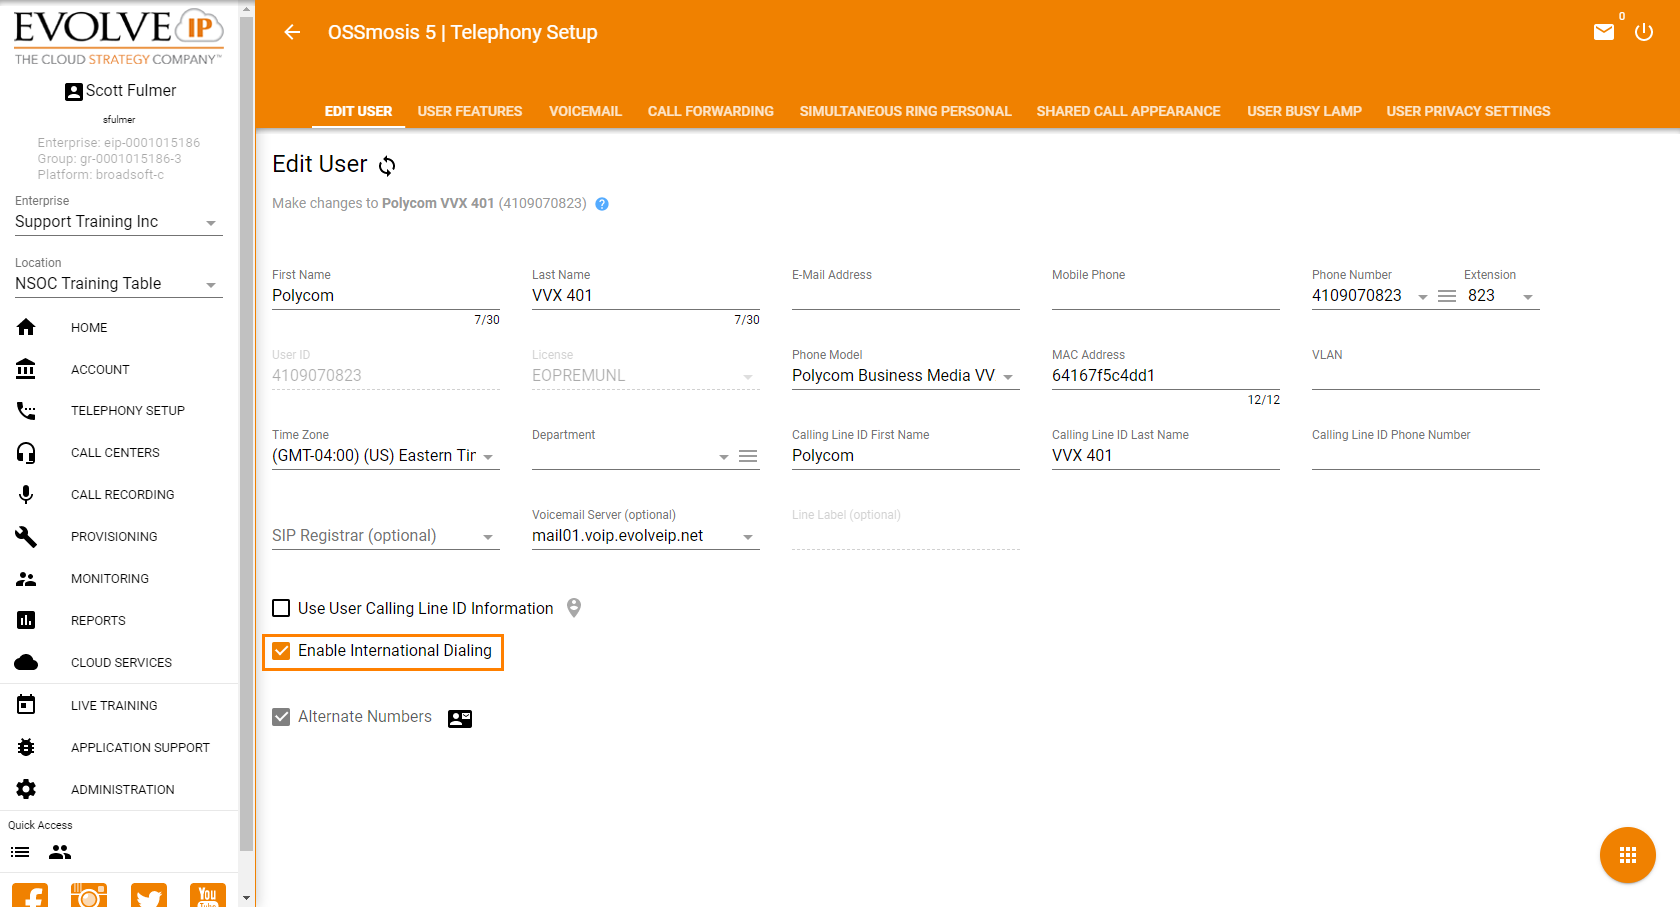
Task: Click the blue help question mark icon
Action: 602,204
